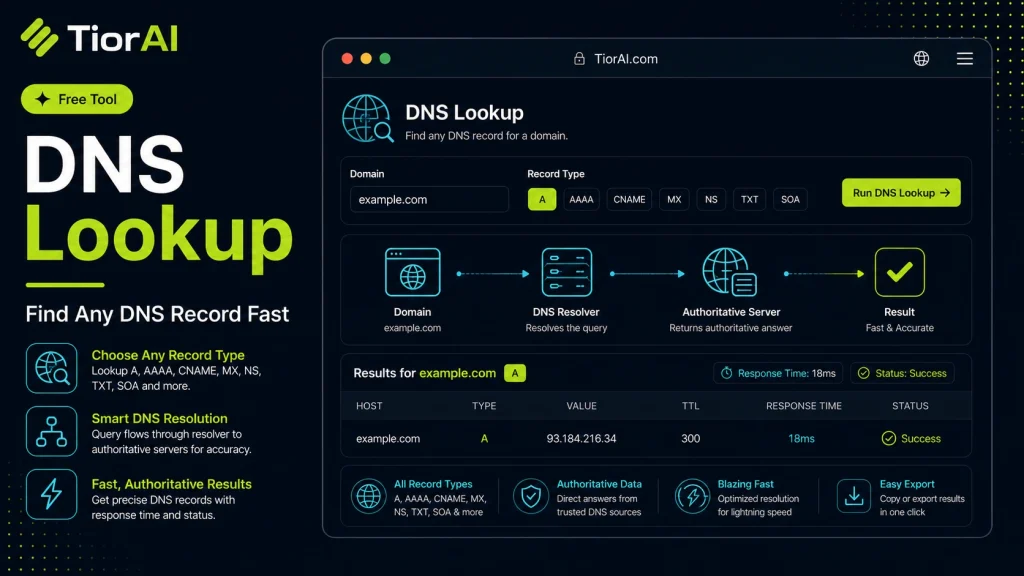Screen dimensions: 1024x576
Task: Click the 93.184.216.34 value cell
Action: click(581, 438)
